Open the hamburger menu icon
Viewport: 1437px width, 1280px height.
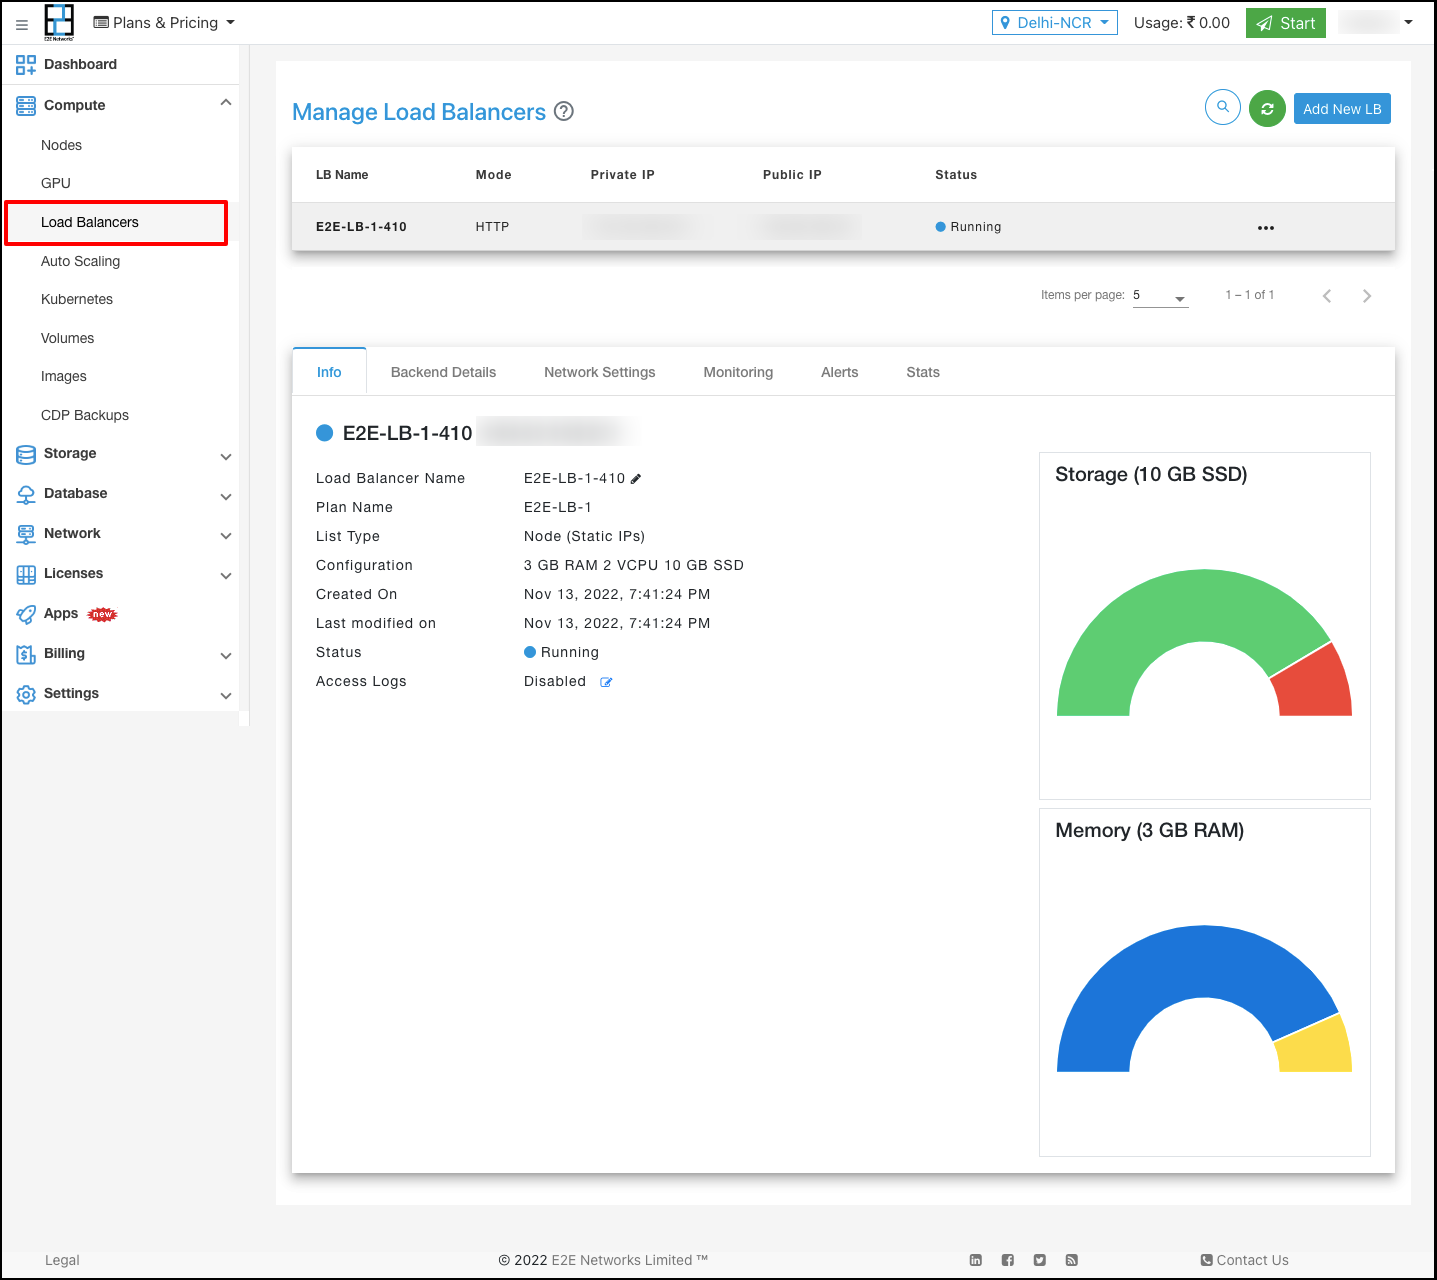pos(22,24)
